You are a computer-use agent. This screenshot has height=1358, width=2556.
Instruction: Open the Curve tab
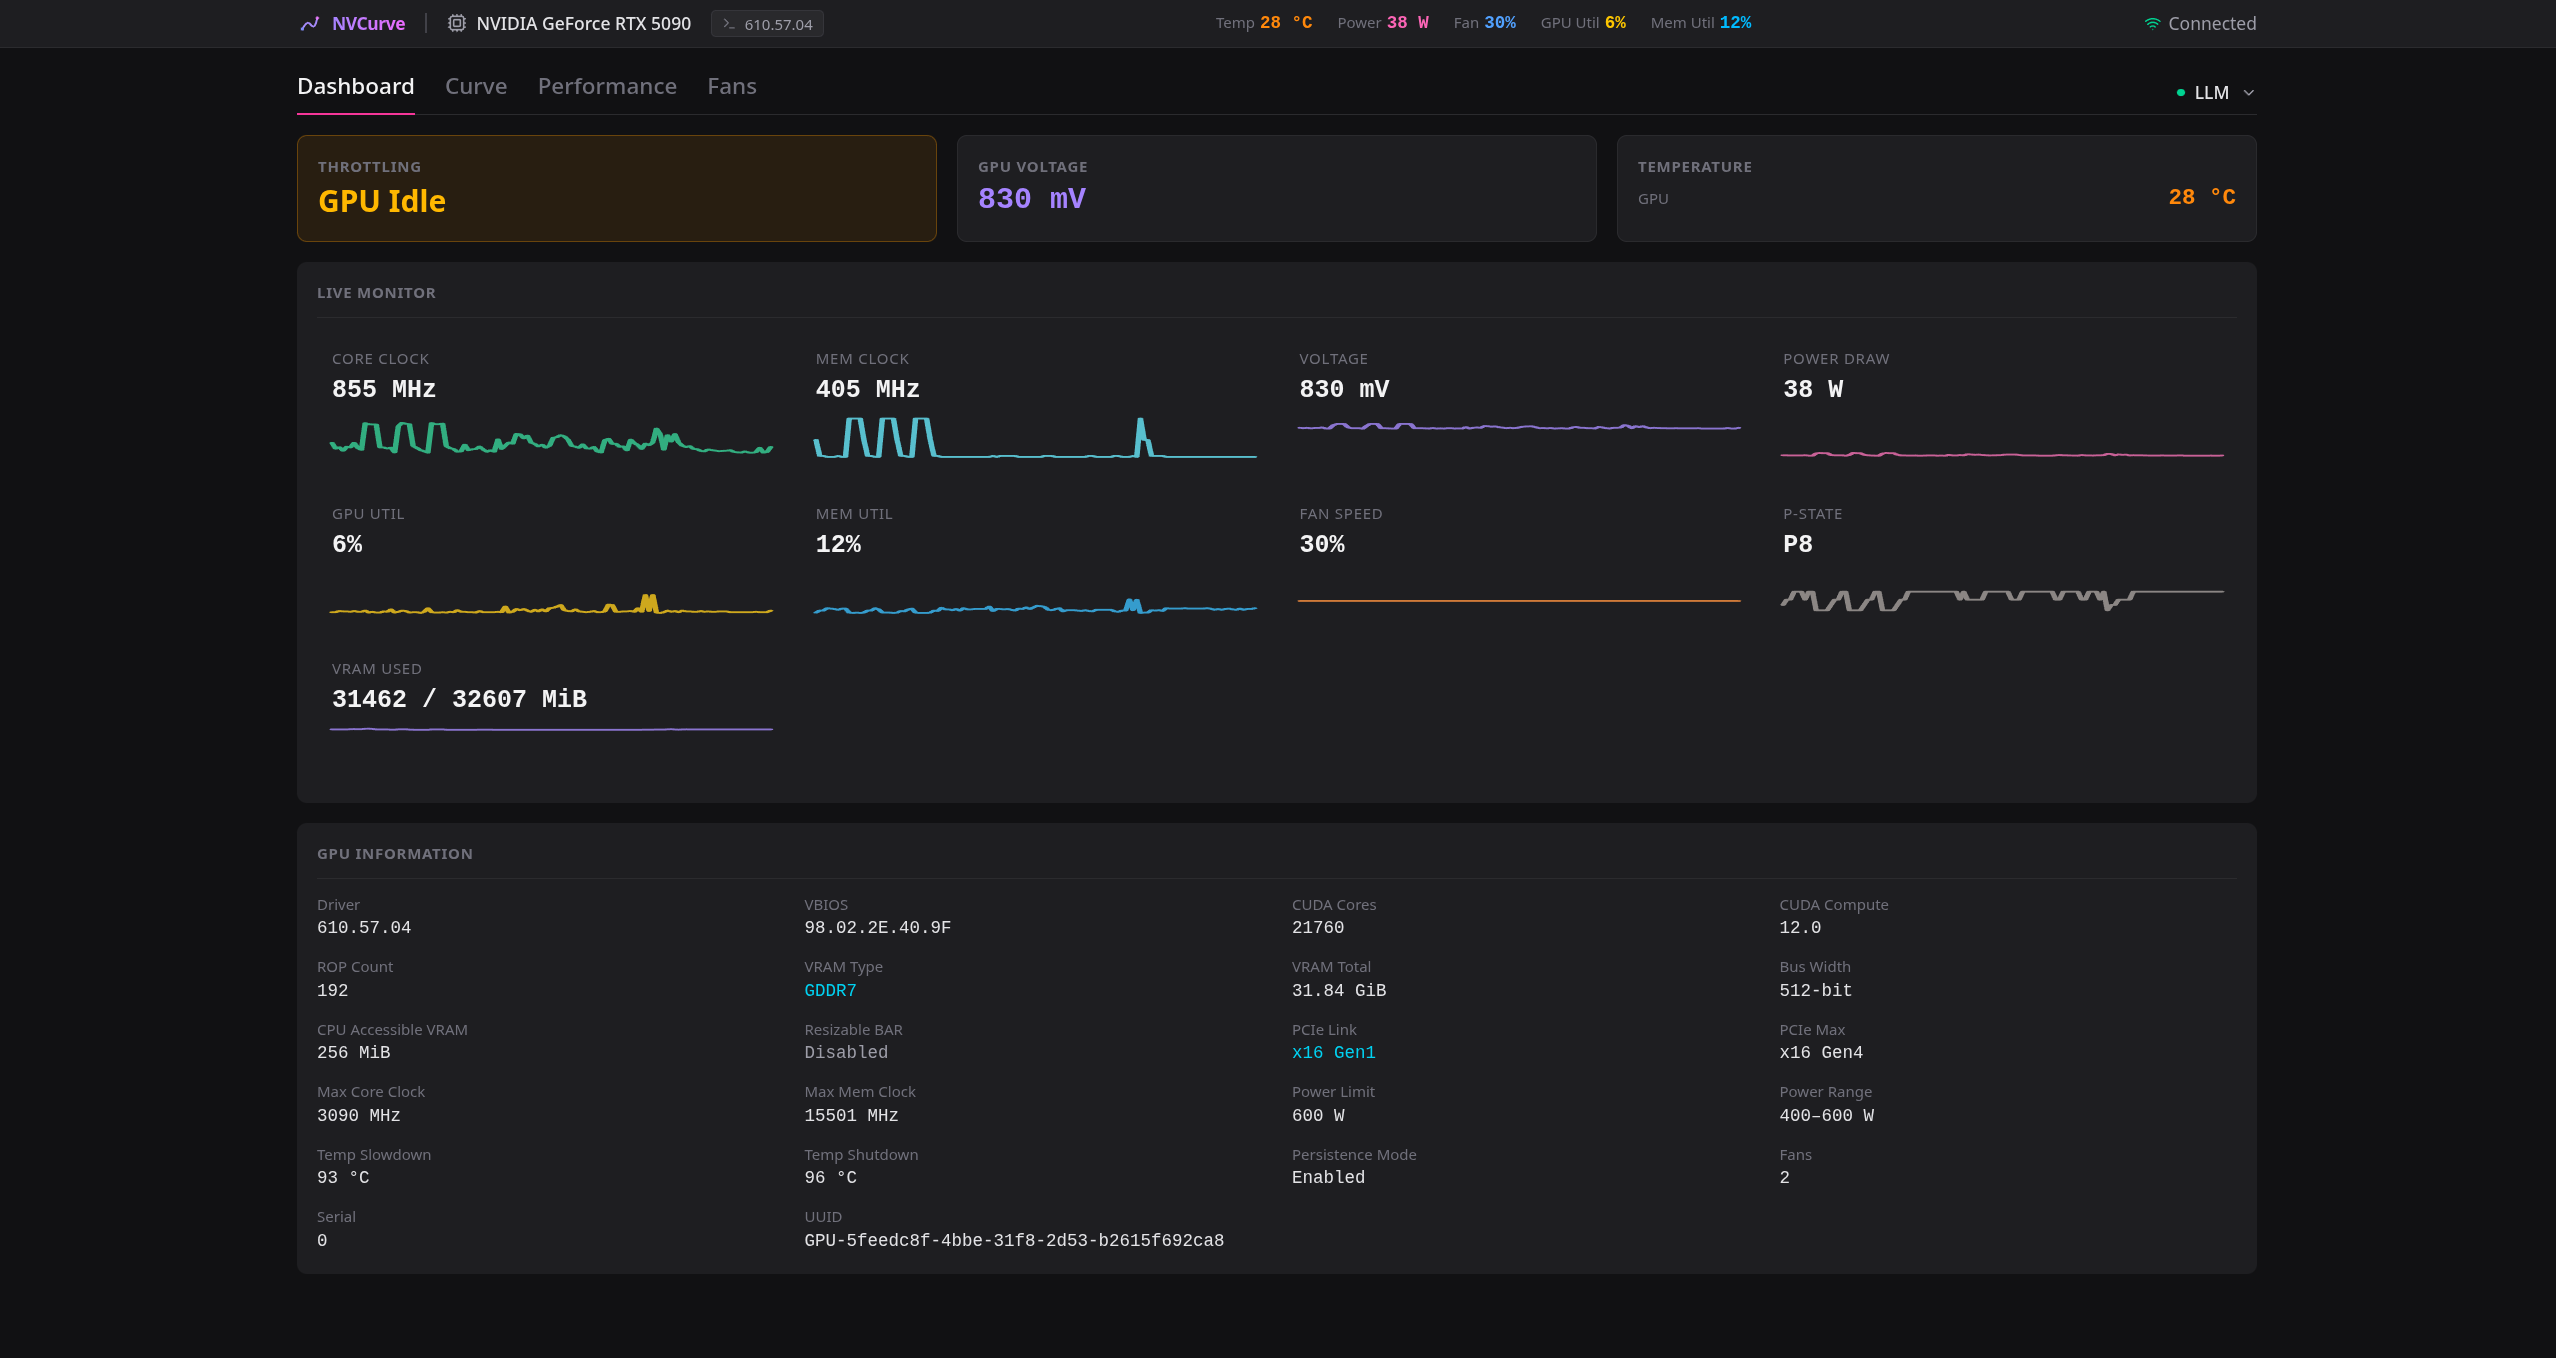[476, 86]
